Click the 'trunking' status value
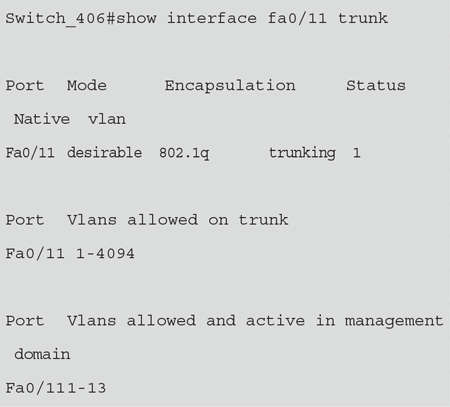The image size is (450, 407). click(x=302, y=153)
